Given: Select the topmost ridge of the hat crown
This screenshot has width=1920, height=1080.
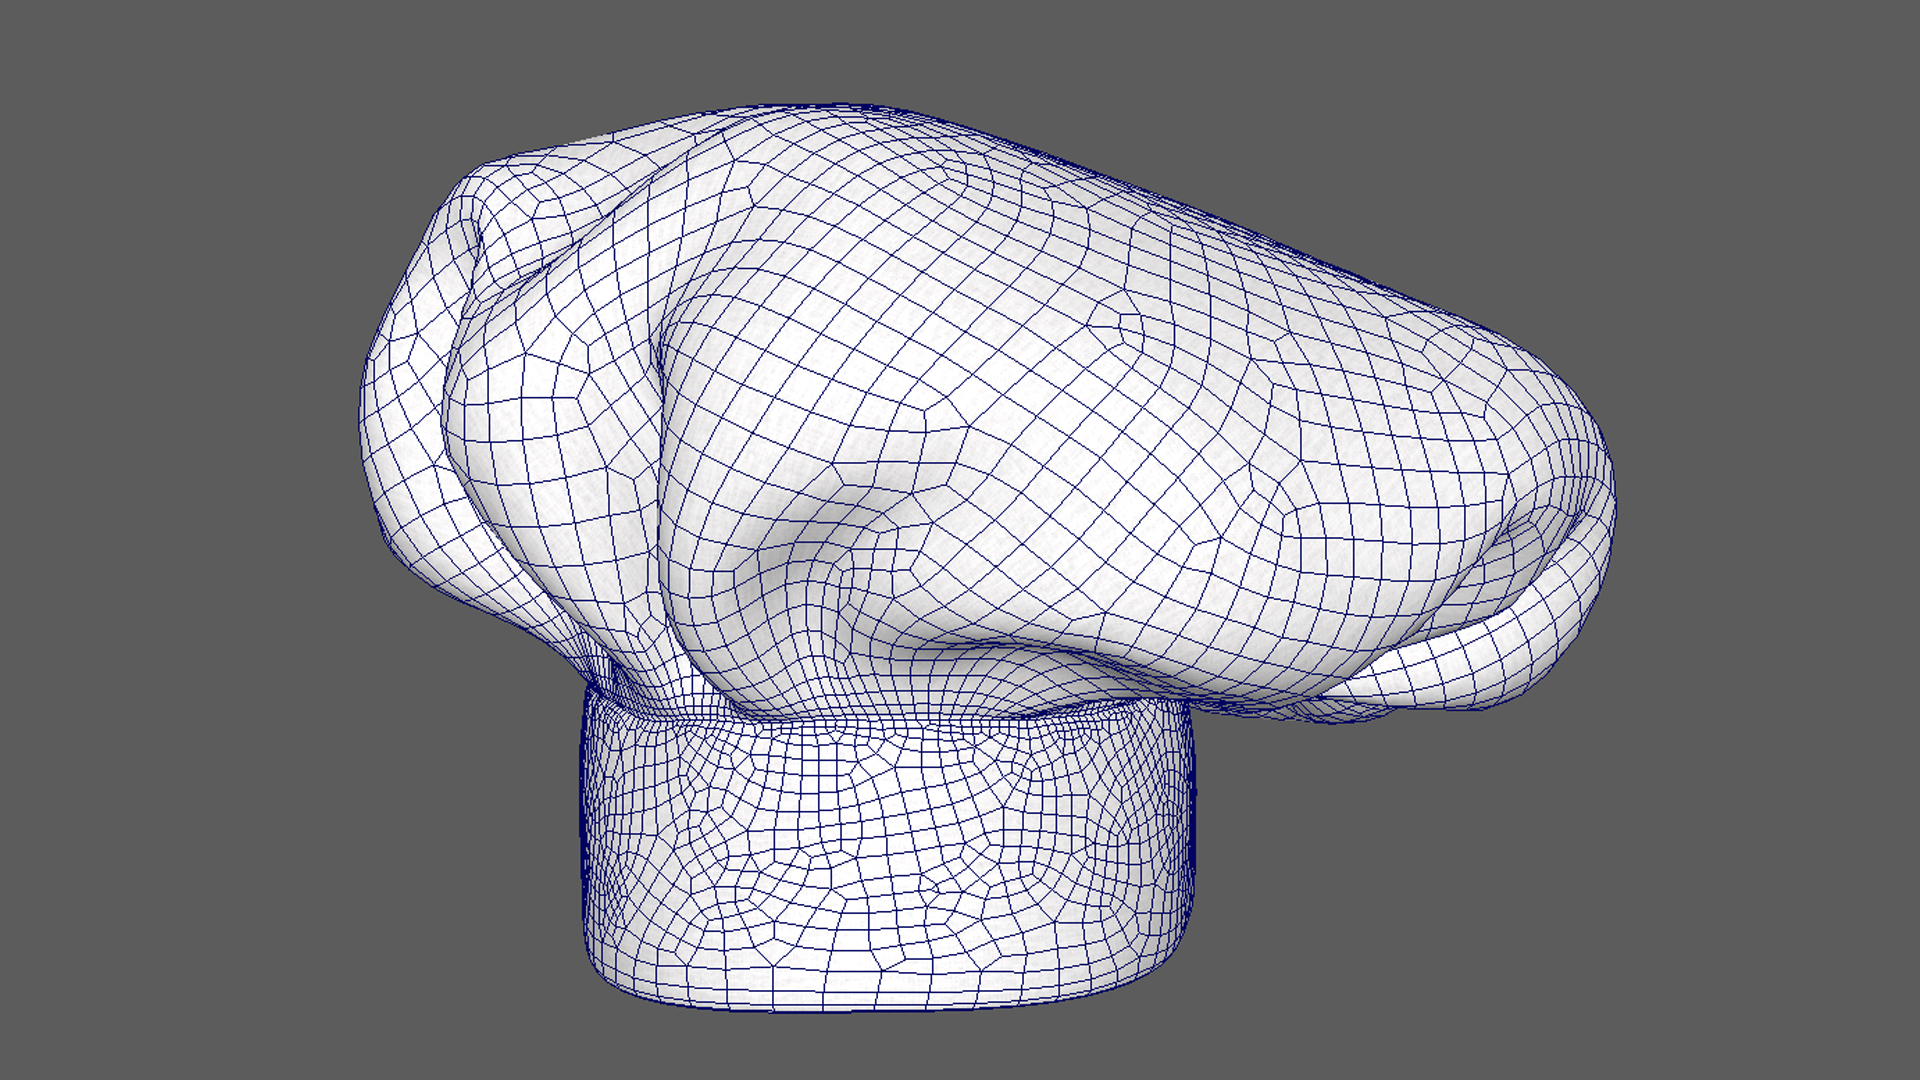Looking at the screenshot, I should (x=840, y=108).
